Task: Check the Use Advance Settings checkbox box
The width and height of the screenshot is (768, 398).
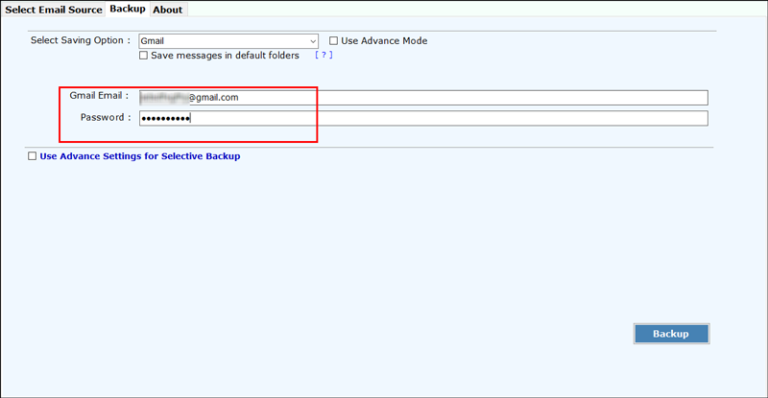Action: (x=32, y=156)
